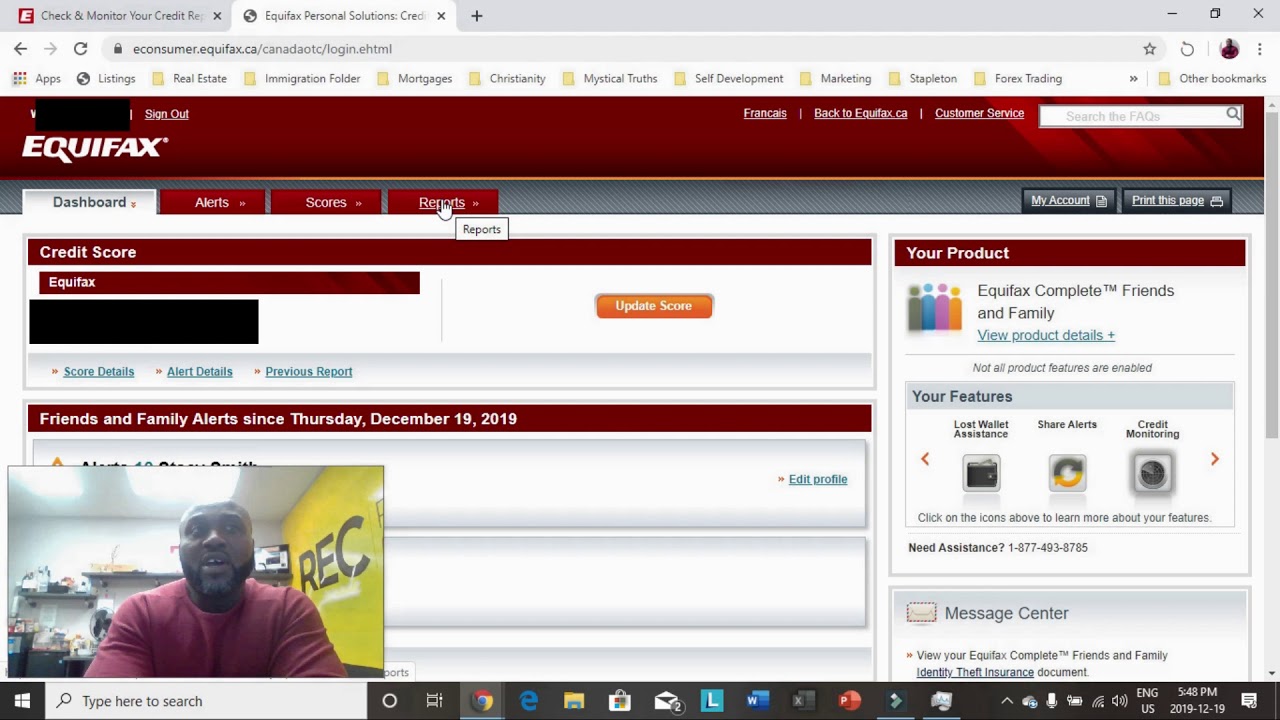Image resolution: width=1280 pixels, height=720 pixels.
Task: Open the Chrome profile avatar
Action: tap(1229, 48)
